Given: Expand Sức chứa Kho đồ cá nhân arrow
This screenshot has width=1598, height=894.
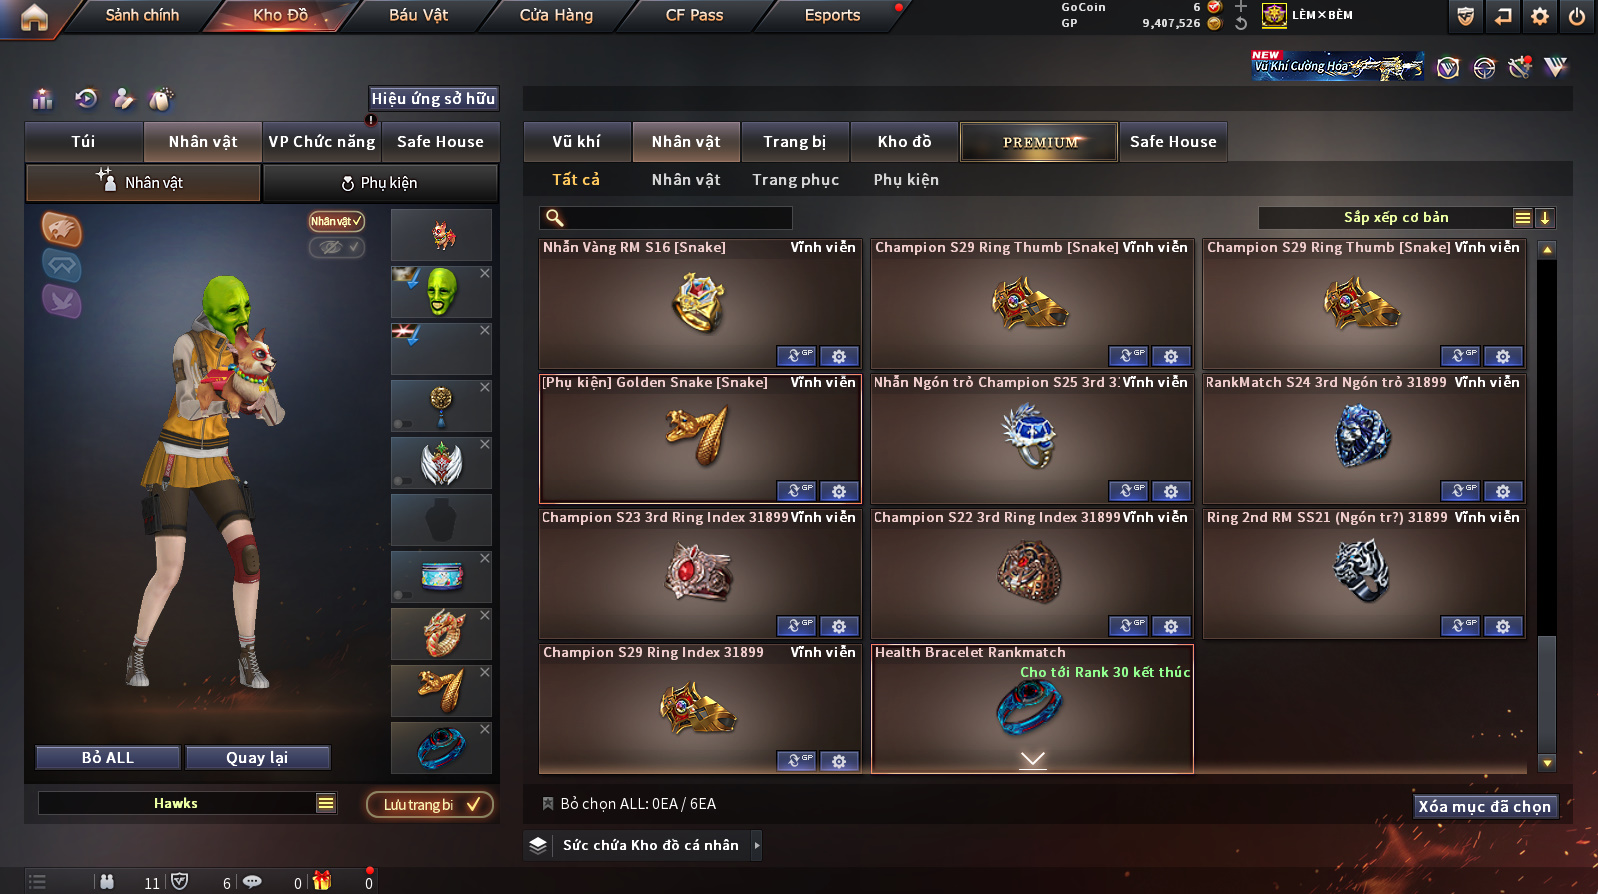Looking at the screenshot, I should 756,846.
